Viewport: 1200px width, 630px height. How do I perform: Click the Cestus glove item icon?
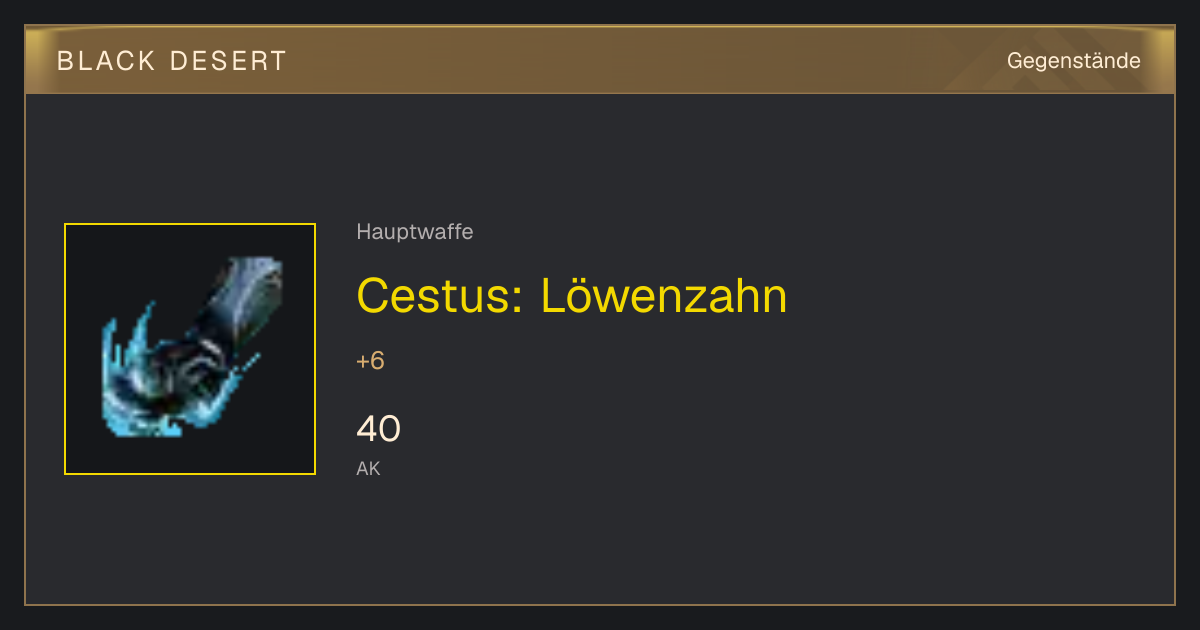pos(190,348)
